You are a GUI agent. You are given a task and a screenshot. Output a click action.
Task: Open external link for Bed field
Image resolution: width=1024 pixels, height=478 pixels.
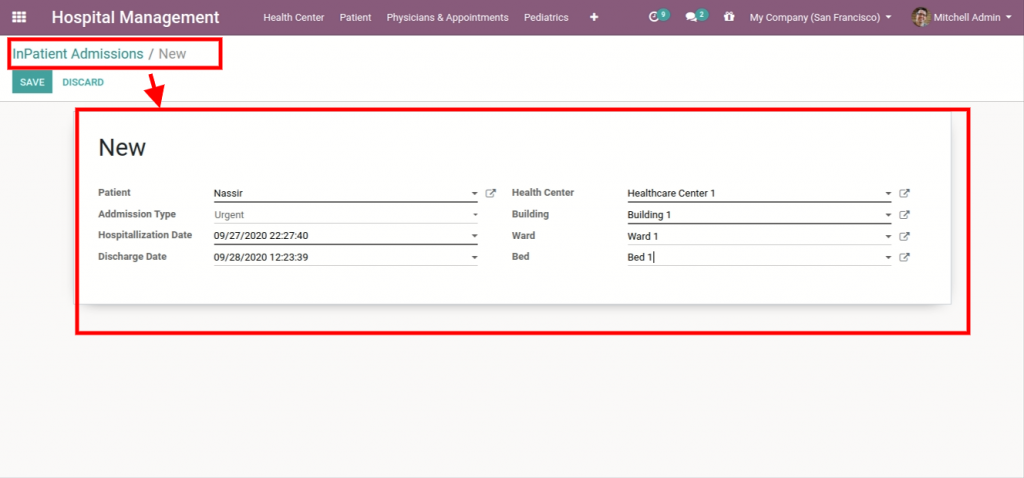(904, 258)
